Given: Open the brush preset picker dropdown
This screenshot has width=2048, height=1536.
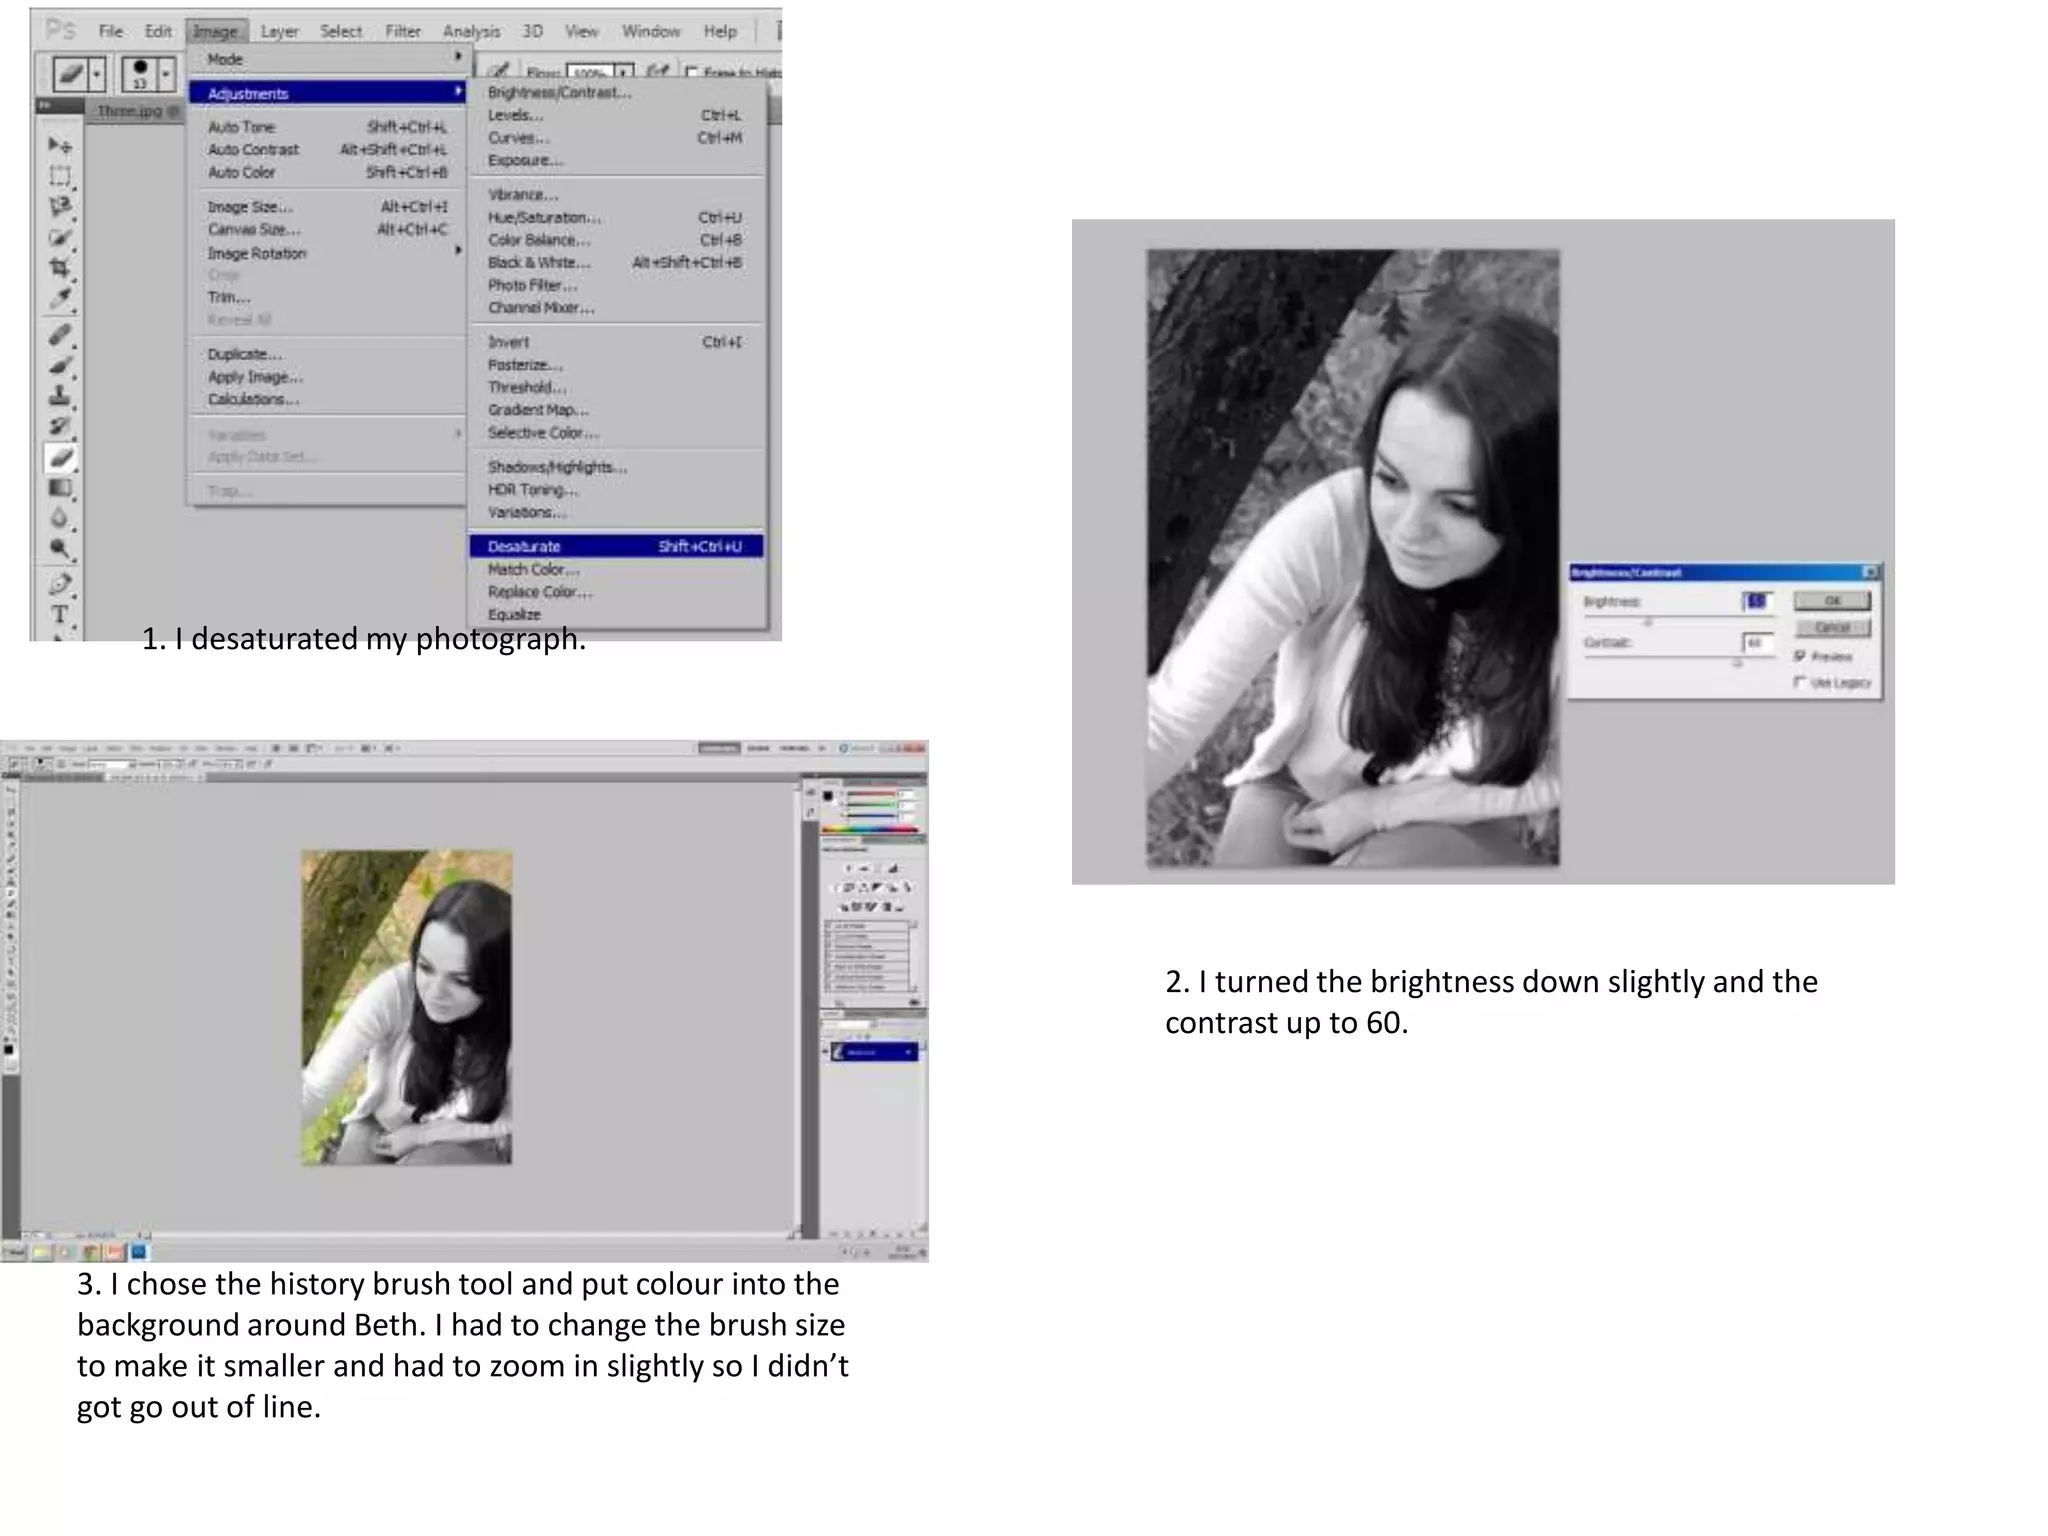Looking at the screenshot, I should point(166,73).
